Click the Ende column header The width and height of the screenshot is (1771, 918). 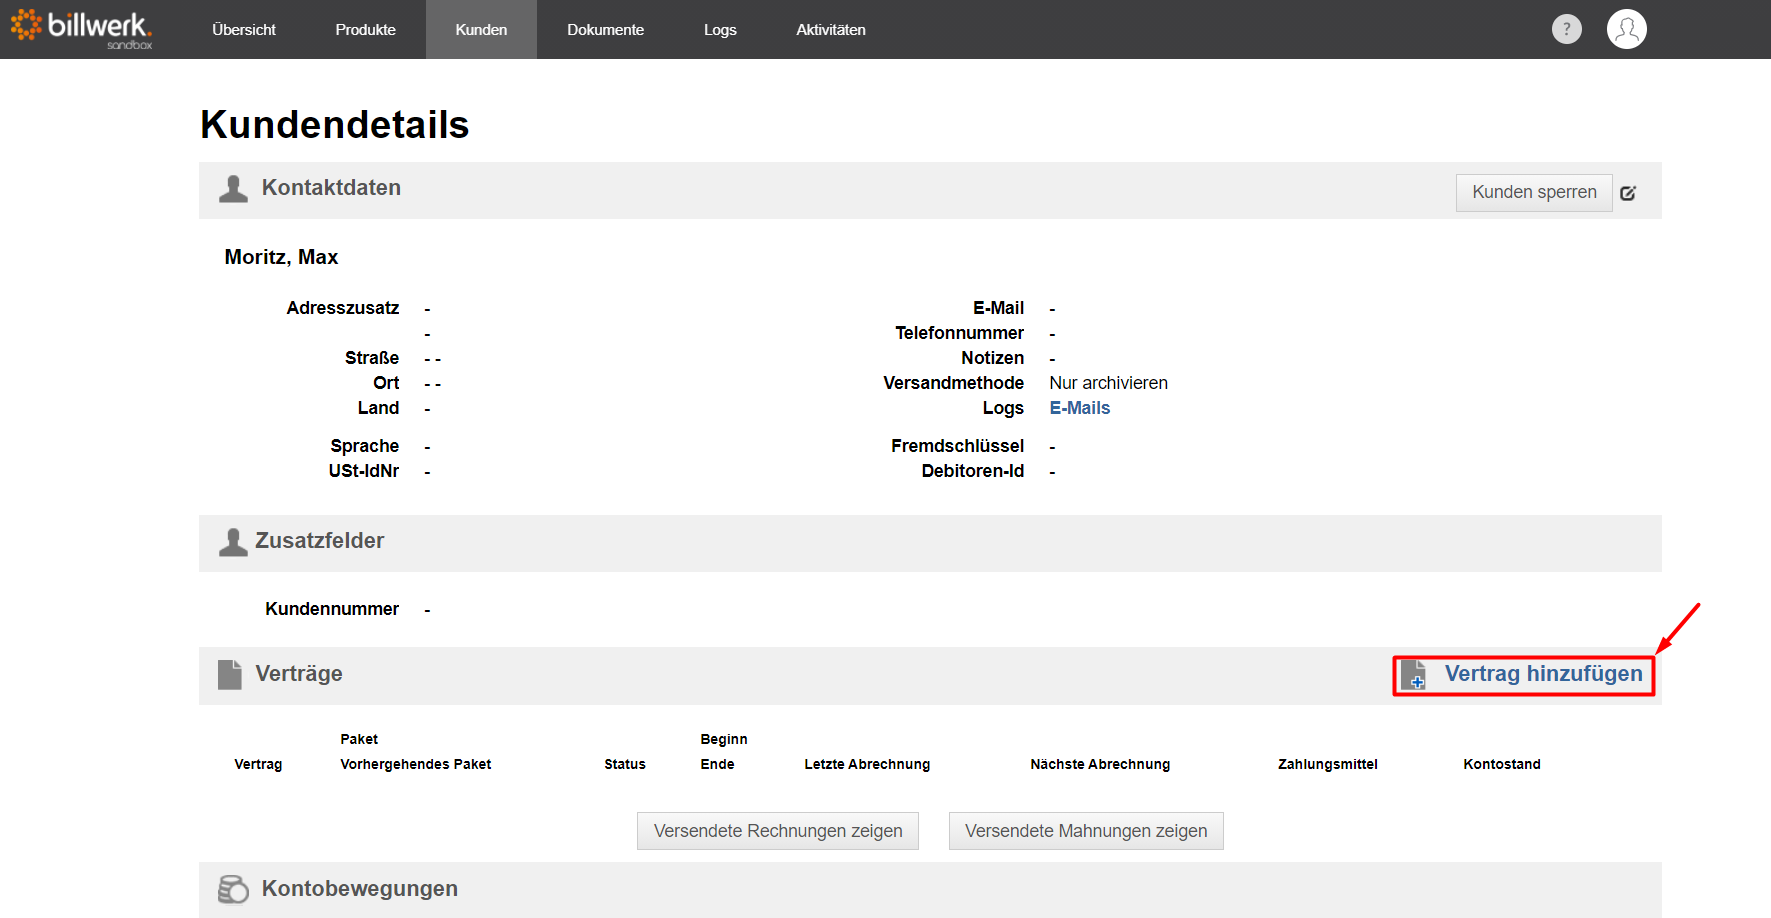tap(717, 764)
